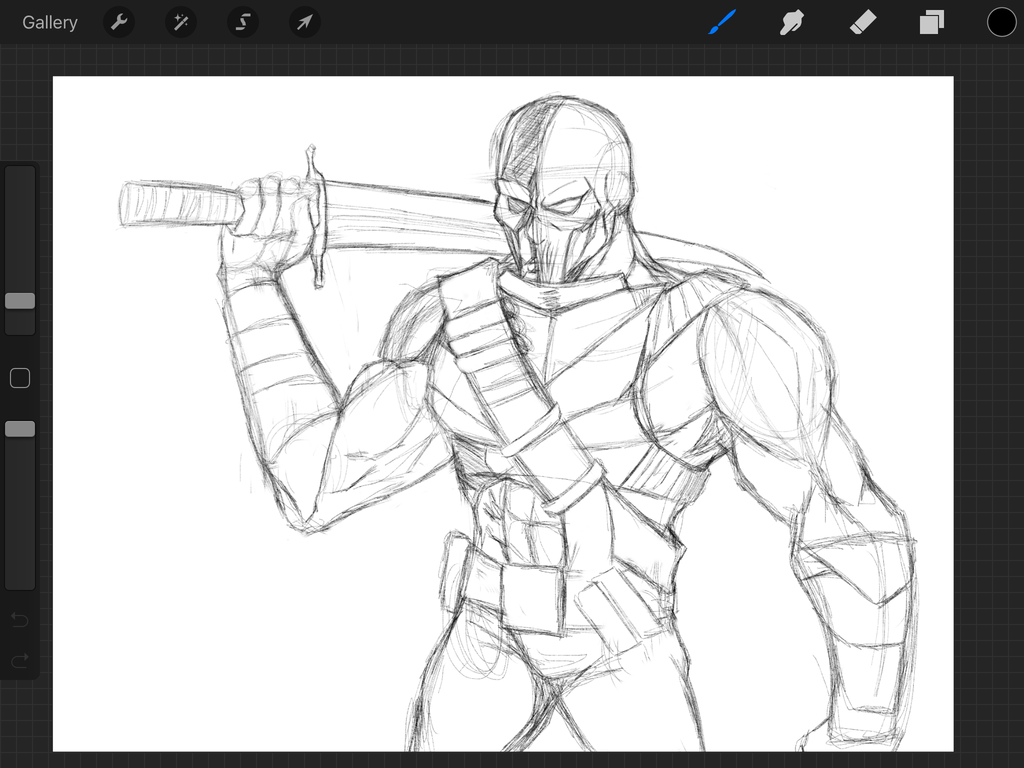
Task: Tap redo on the sidebar
Action: [x=20, y=659]
